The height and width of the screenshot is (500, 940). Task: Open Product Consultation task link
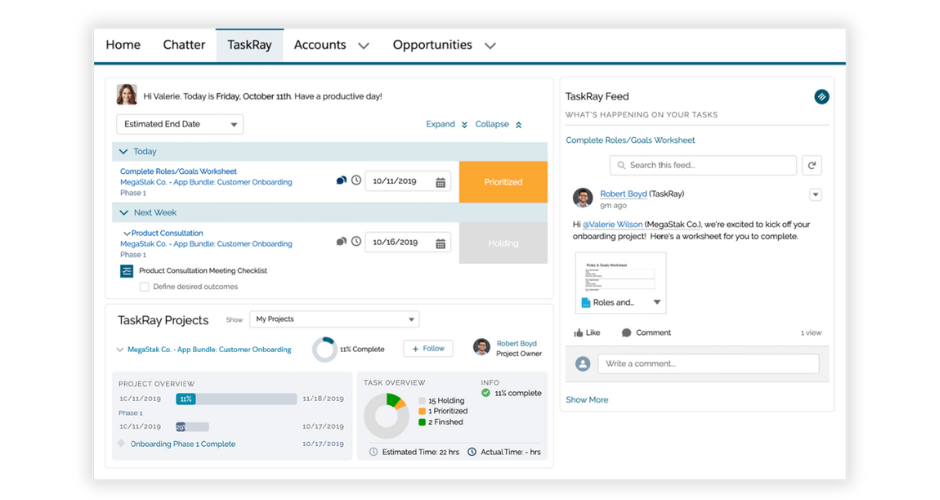167,233
